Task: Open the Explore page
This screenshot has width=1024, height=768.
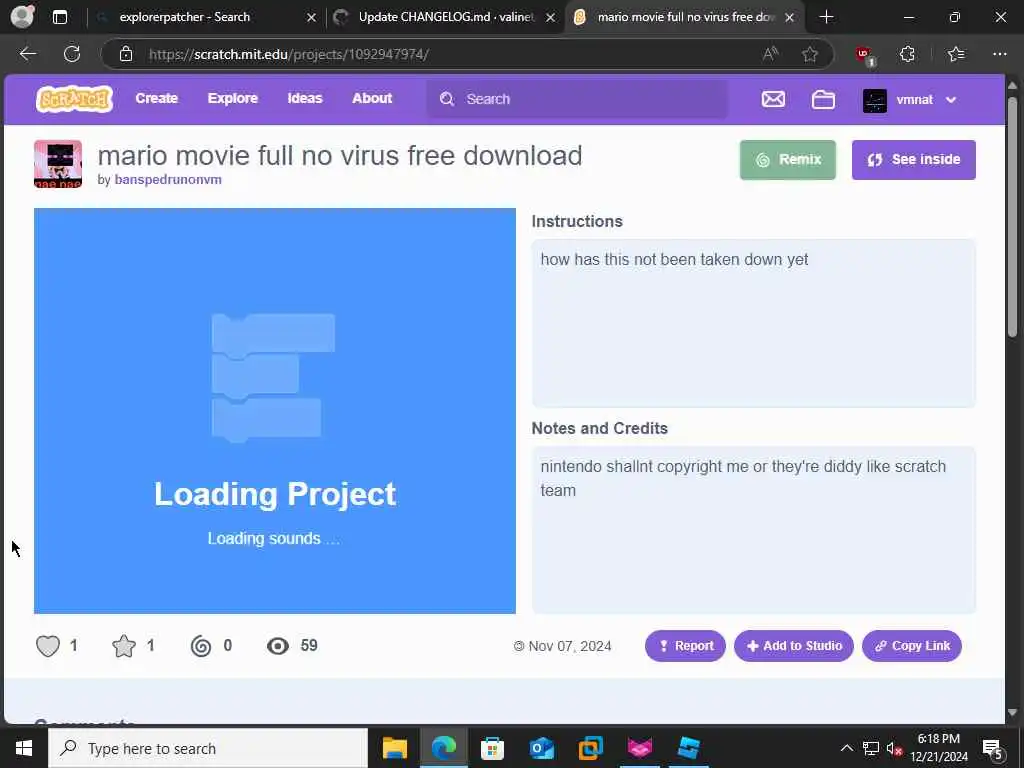Action: [232, 99]
